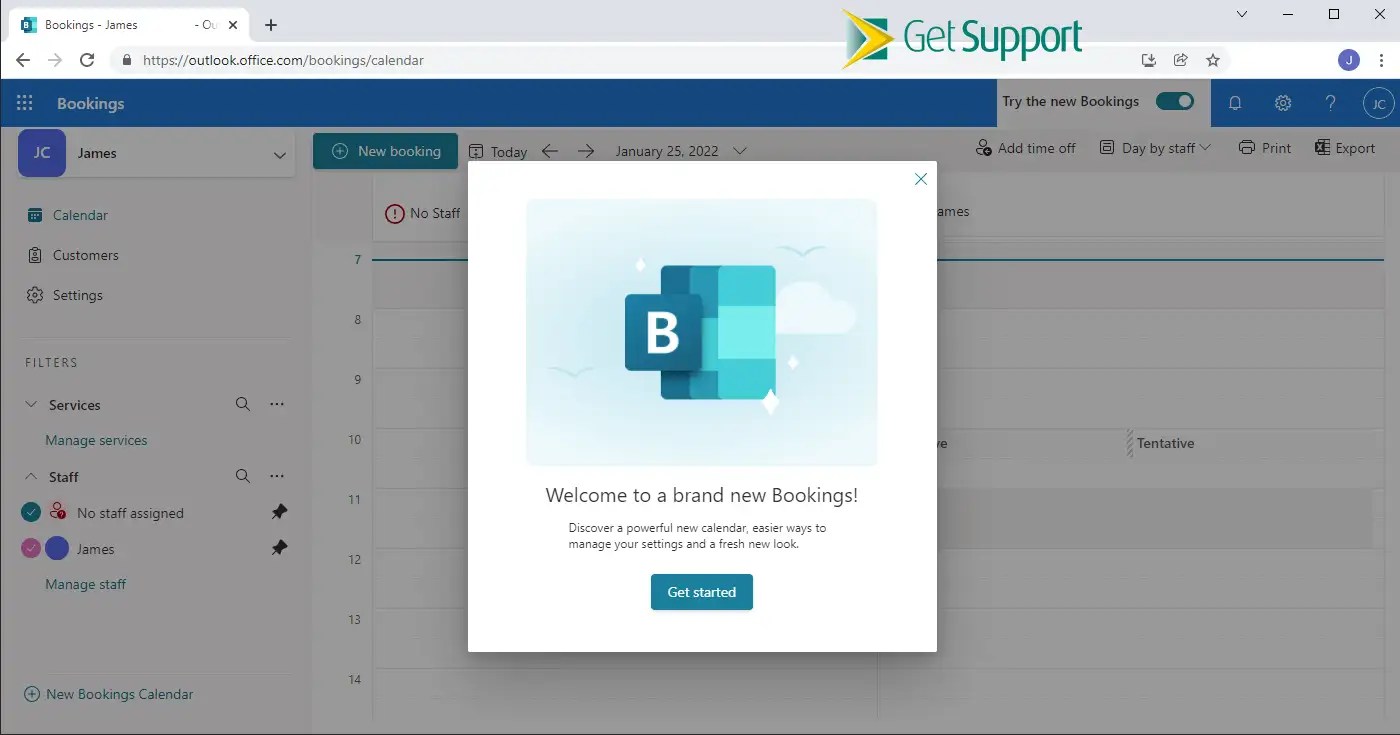Screen dimensions: 1400x735
Task: Print the calendar
Action: point(1265,148)
